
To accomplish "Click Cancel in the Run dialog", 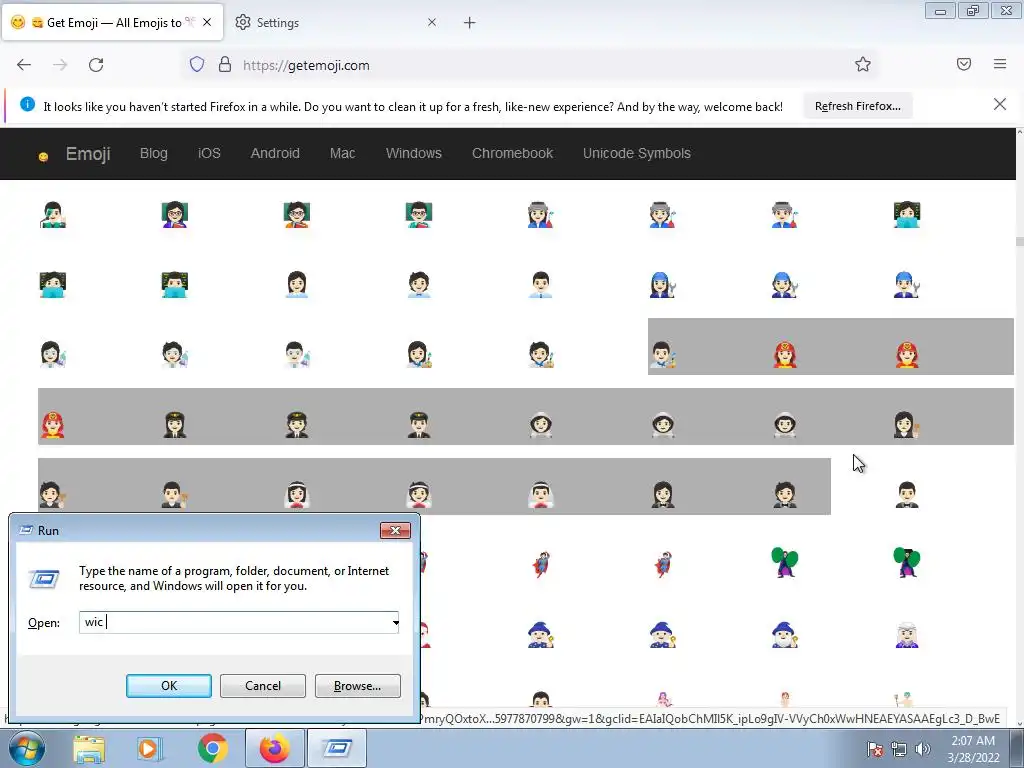I will click(x=263, y=686).
